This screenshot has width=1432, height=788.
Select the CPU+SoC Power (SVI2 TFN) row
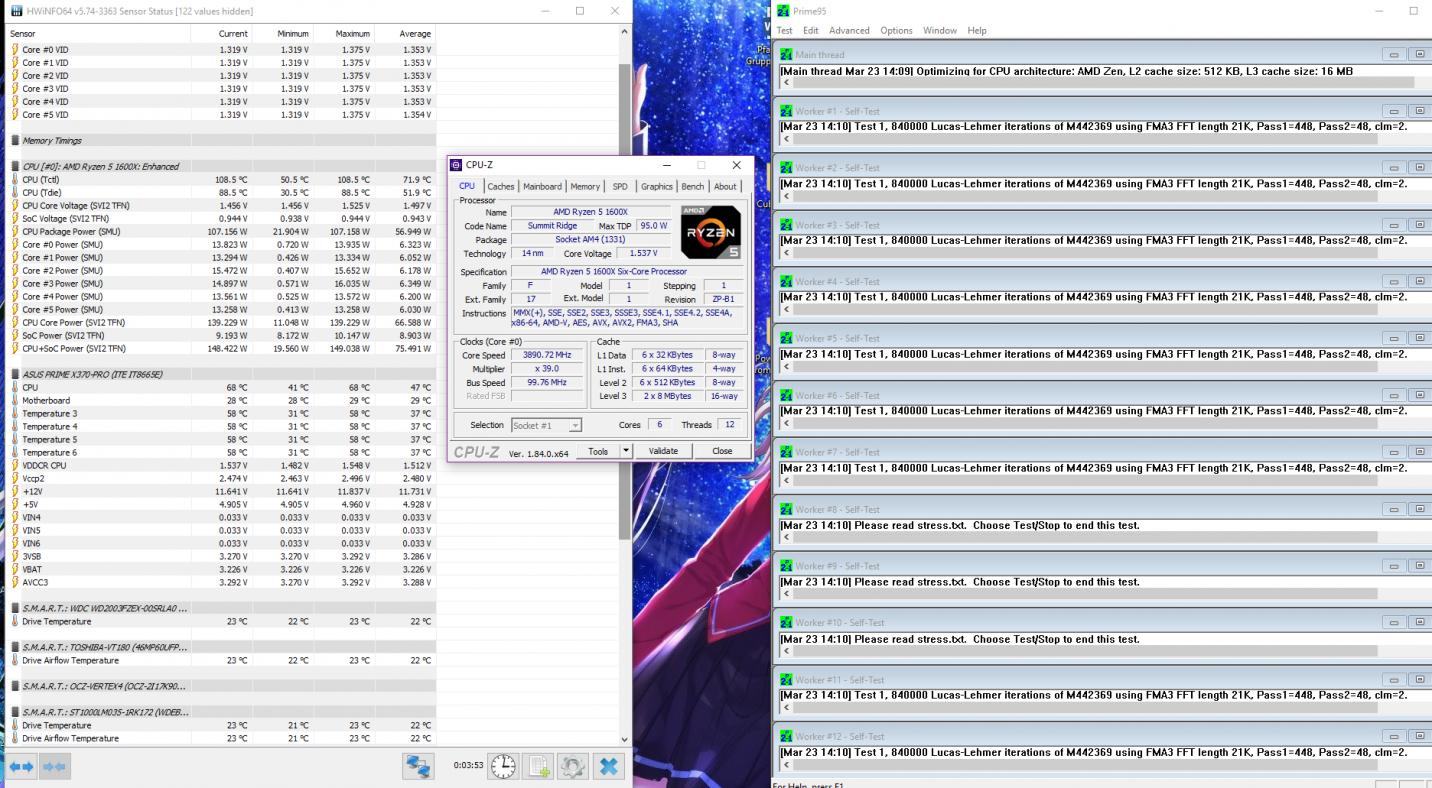point(221,349)
